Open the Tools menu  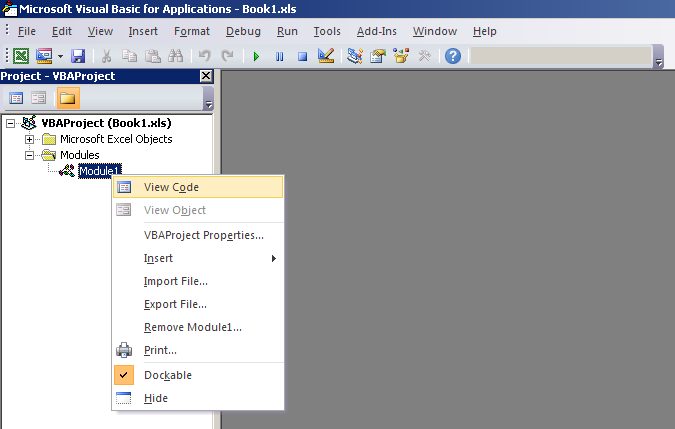pyautogui.click(x=327, y=31)
